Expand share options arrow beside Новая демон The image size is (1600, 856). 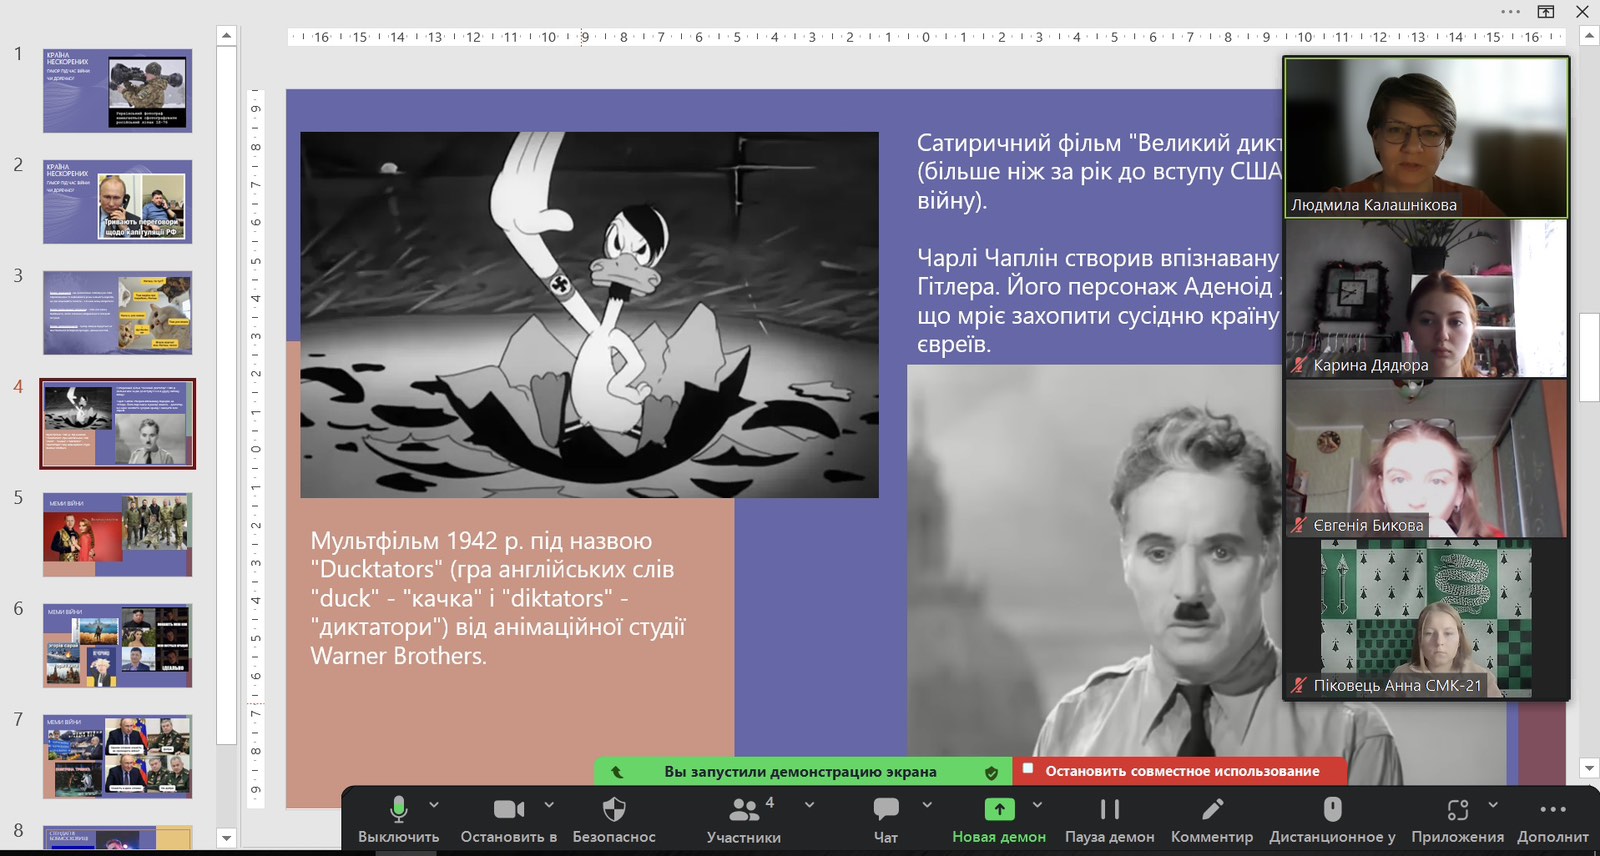(1037, 804)
